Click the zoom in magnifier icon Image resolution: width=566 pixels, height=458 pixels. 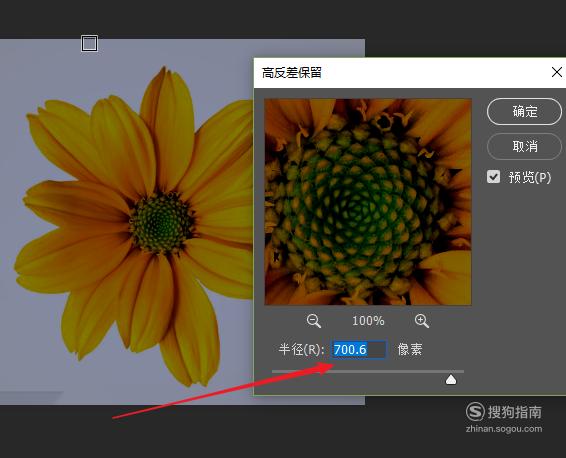click(422, 321)
